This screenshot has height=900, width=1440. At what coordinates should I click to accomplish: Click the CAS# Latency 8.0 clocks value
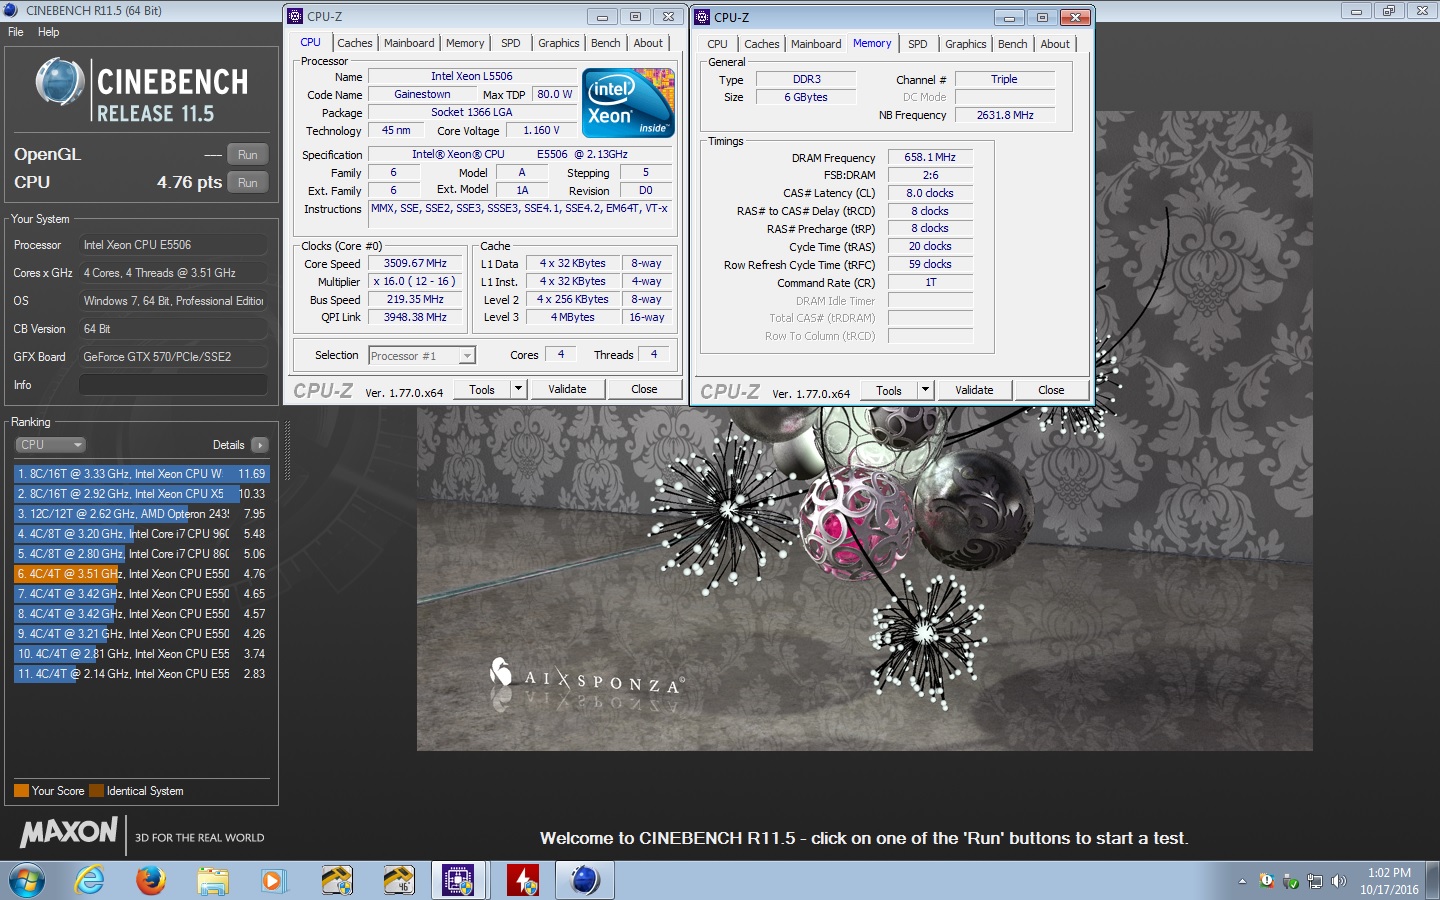coord(930,193)
